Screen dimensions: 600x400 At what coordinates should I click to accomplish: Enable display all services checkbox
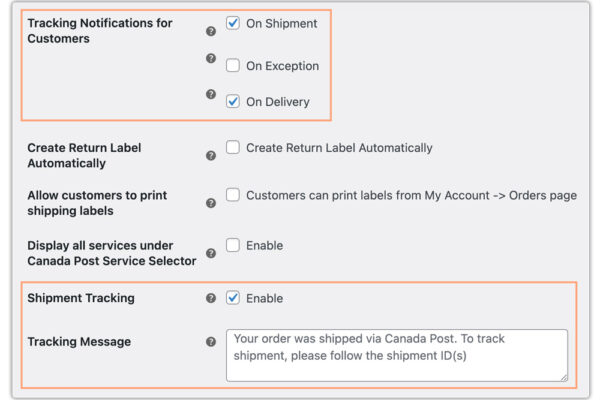coord(233,245)
